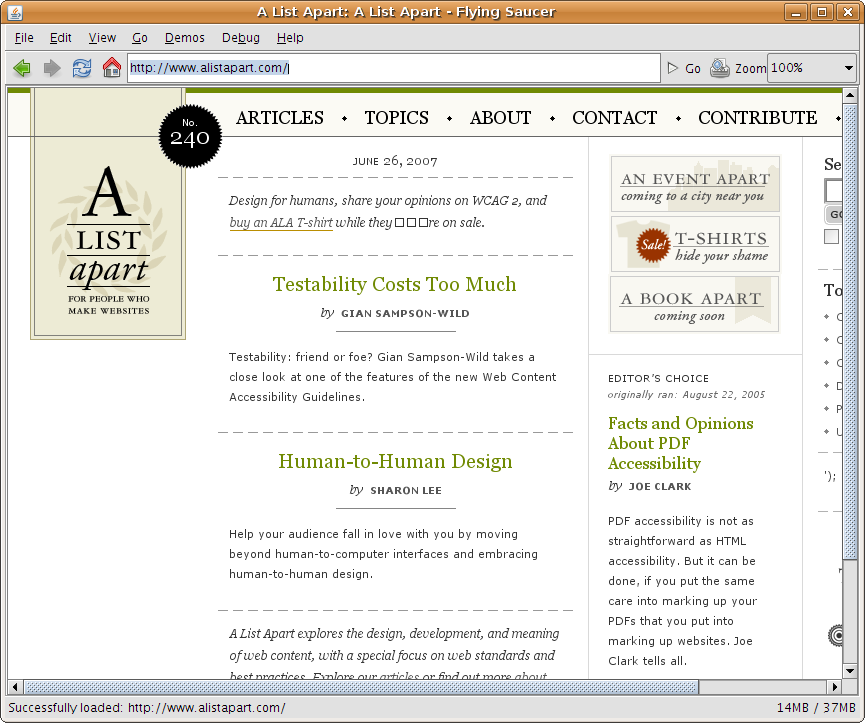Viewport: 865px width, 723px height.
Task: Open the ARTICLES navigation link
Action: point(280,117)
